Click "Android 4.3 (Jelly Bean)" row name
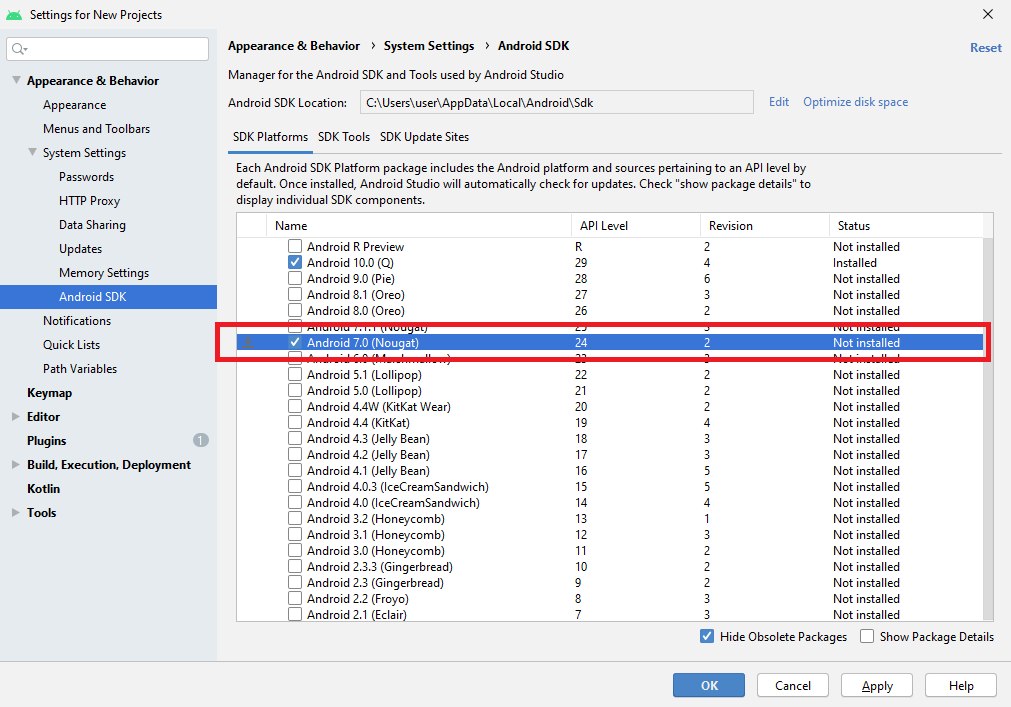The width and height of the screenshot is (1011, 707). coord(368,439)
